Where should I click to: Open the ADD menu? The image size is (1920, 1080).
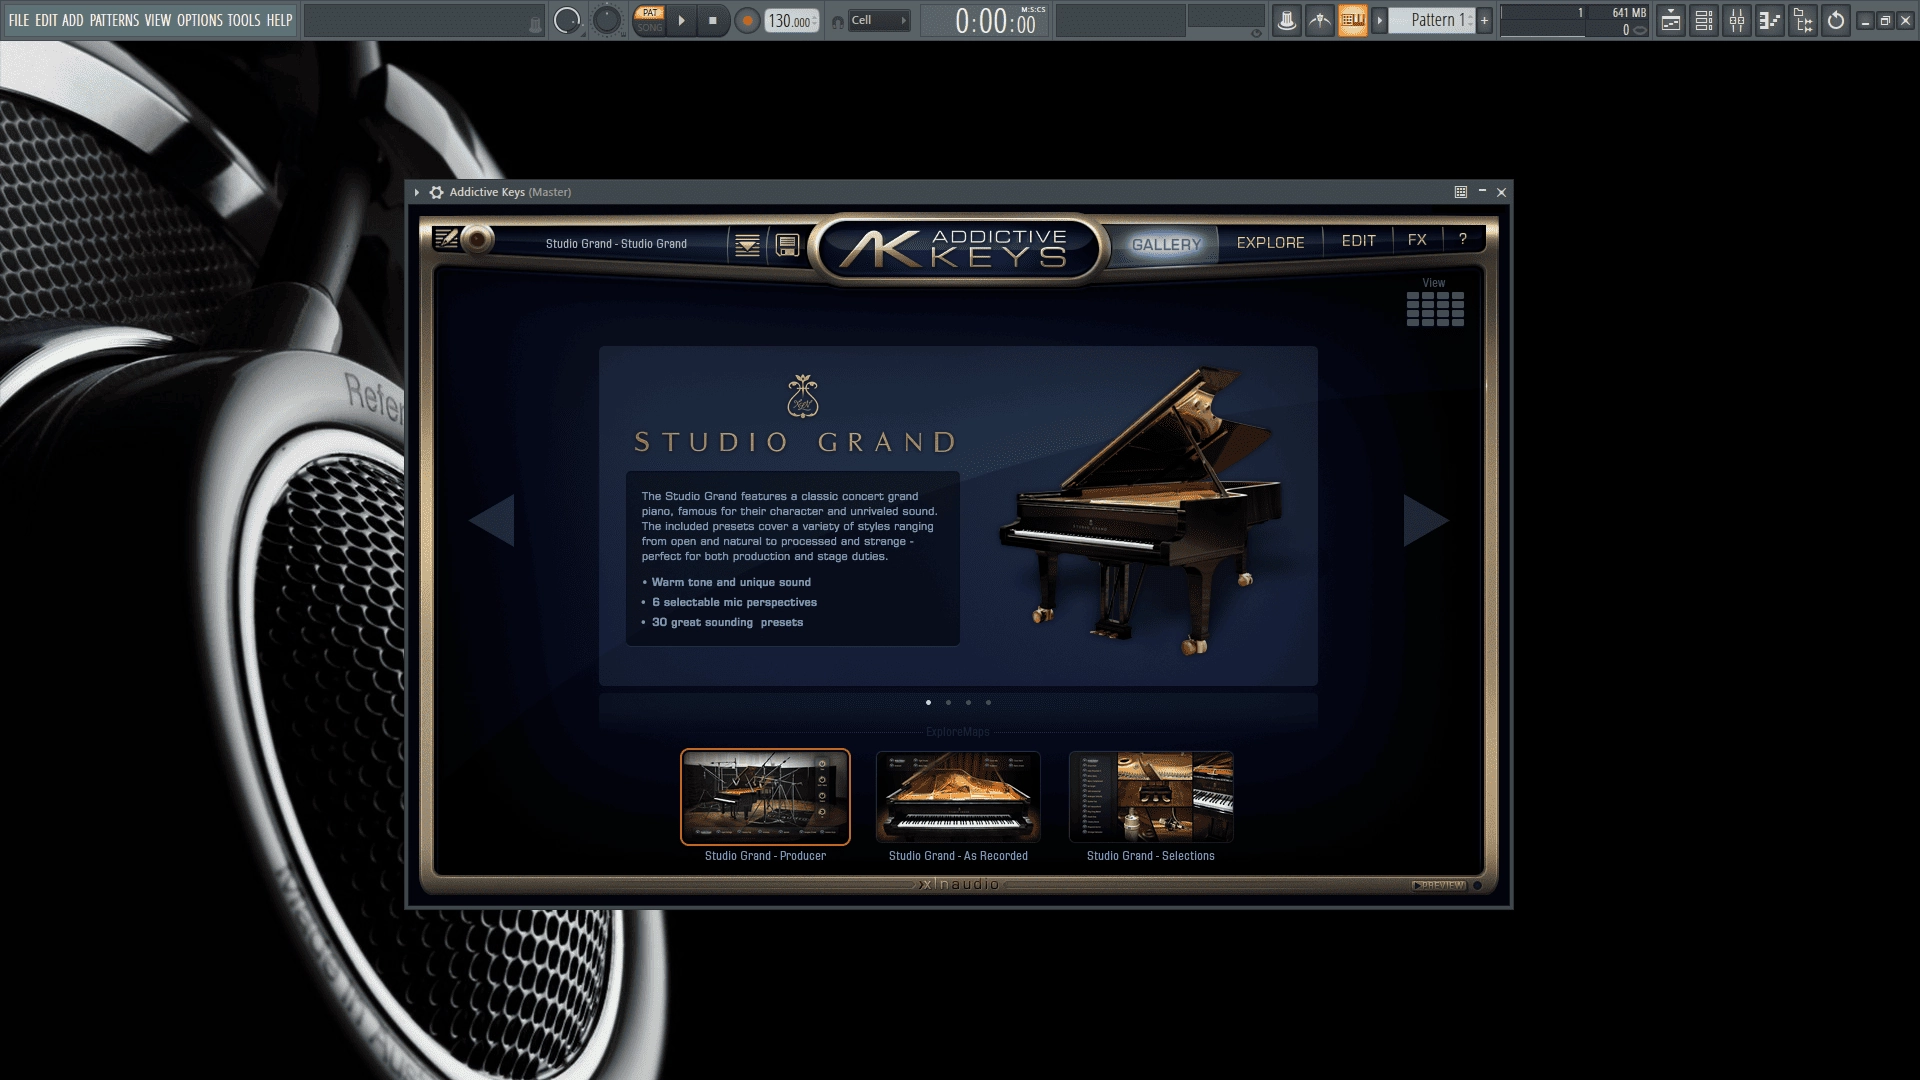(73, 20)
